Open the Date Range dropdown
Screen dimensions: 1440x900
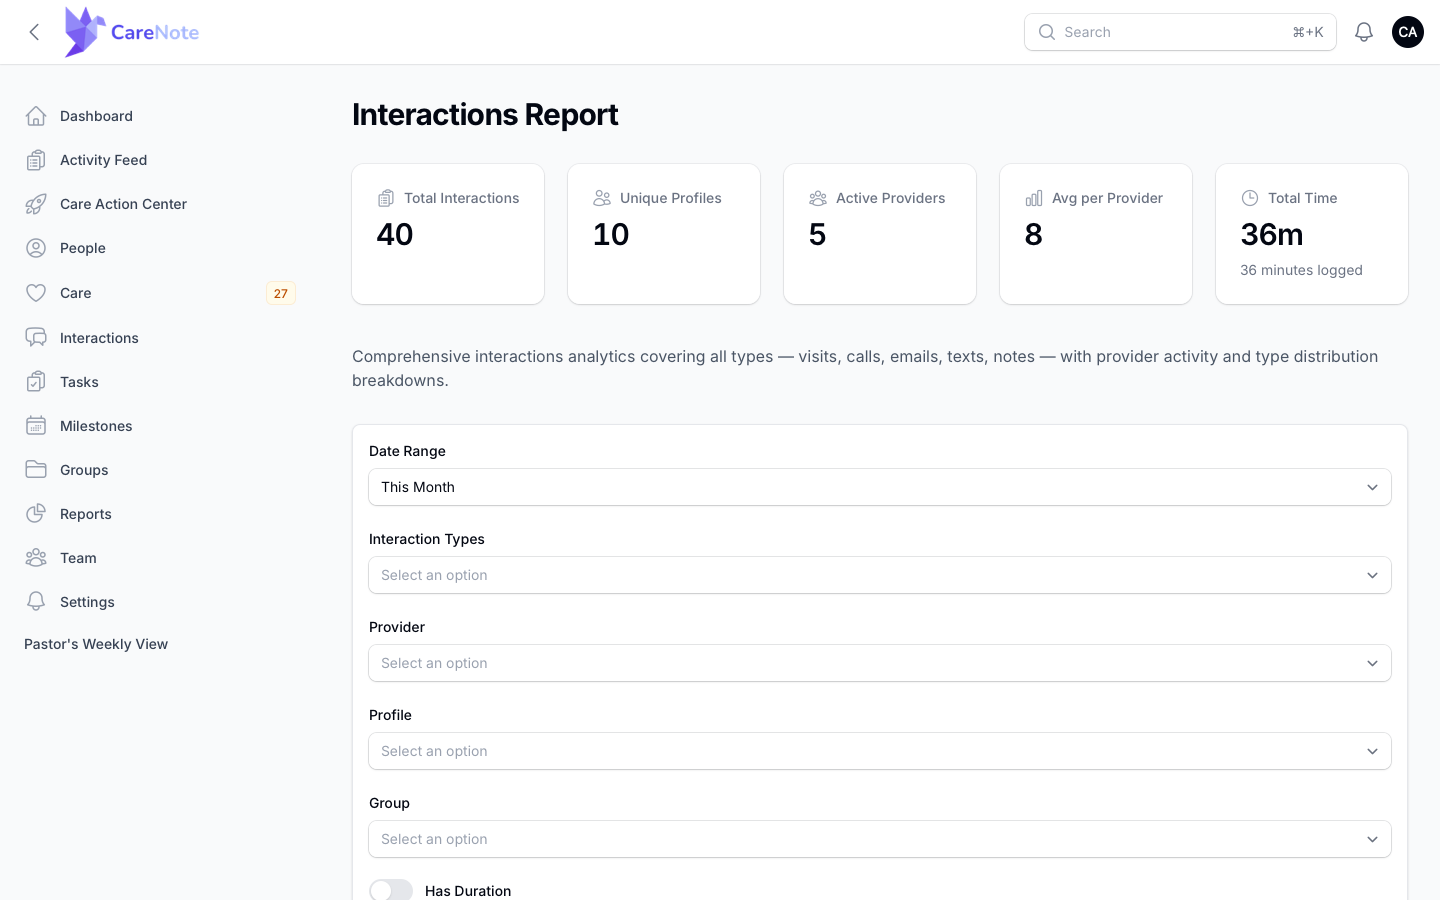[880, 487]
